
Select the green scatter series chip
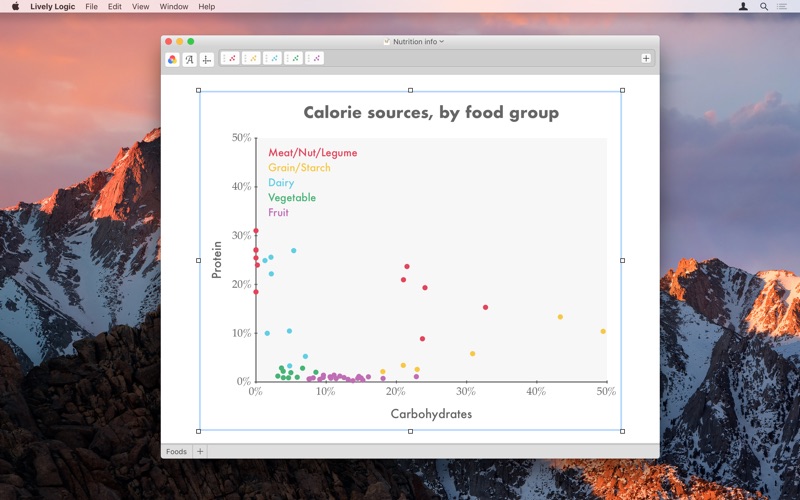pyautogui.click(x=293, y=58)
